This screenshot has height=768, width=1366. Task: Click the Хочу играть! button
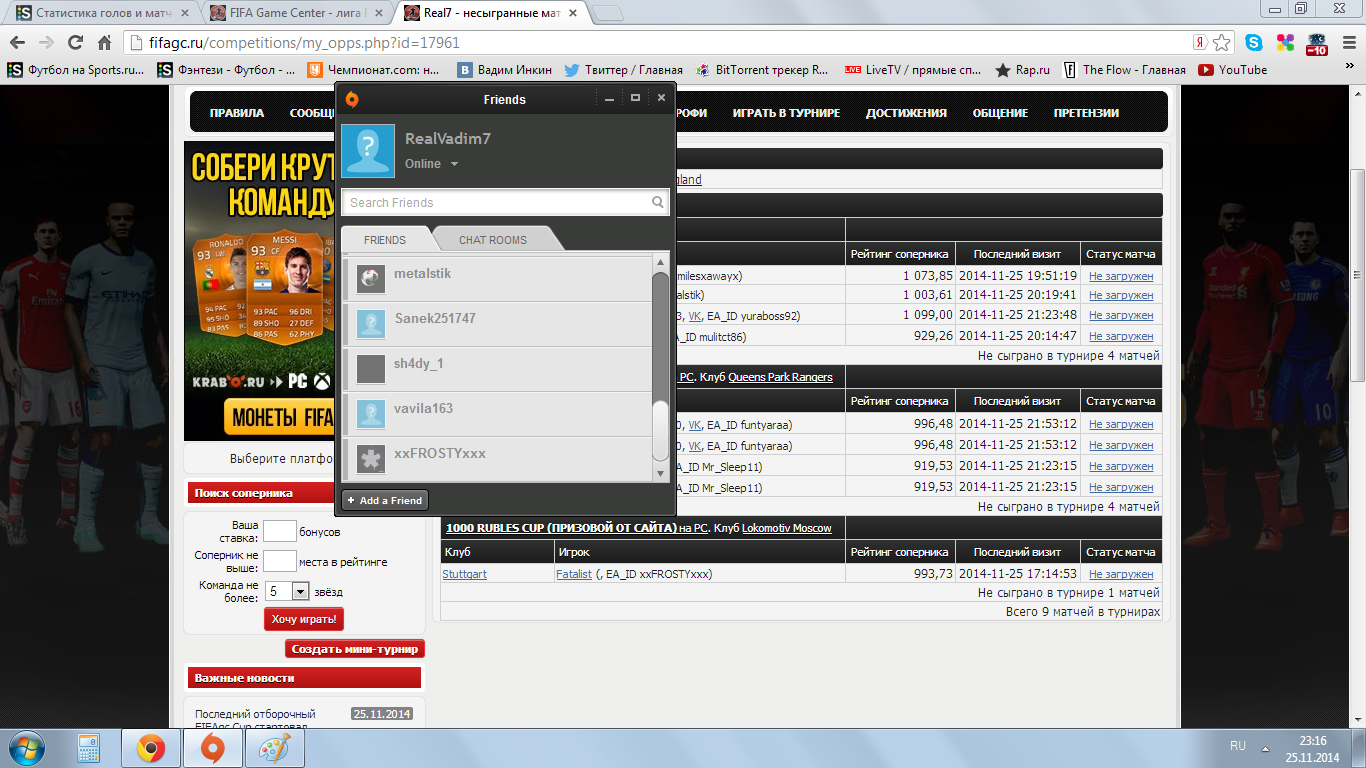tap(304, 620)
